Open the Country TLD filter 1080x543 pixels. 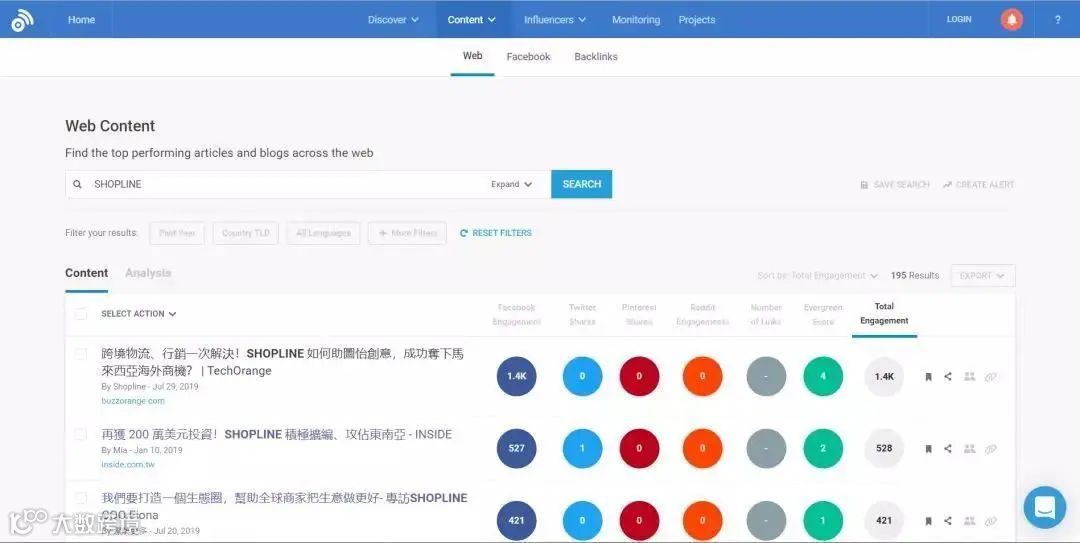click(246, 233)
